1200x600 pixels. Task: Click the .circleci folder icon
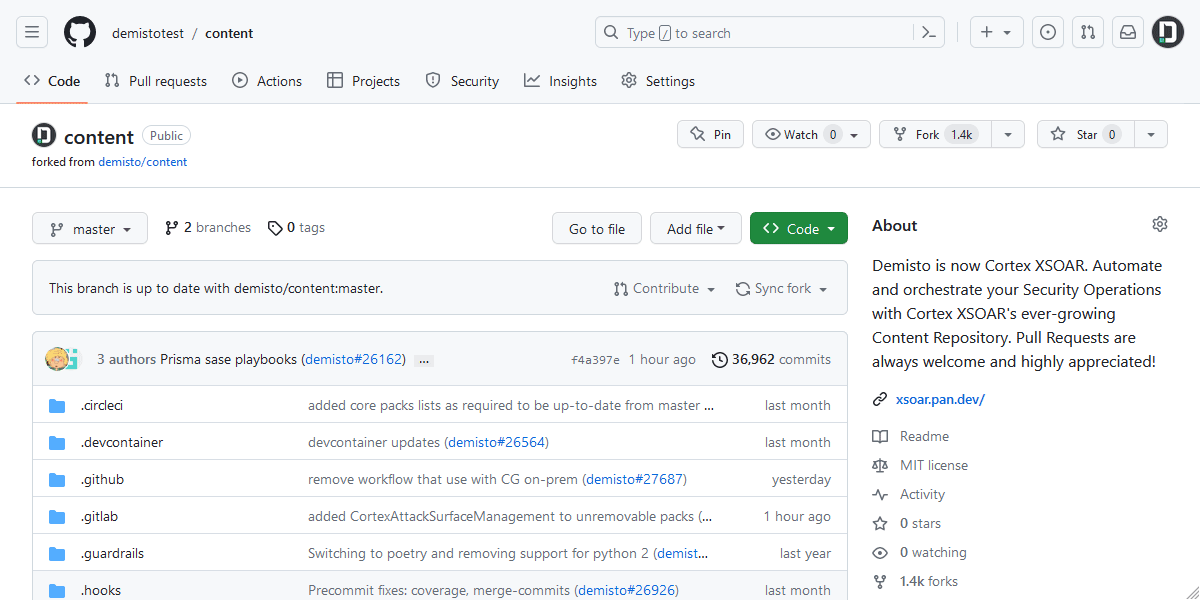point(57,406)
